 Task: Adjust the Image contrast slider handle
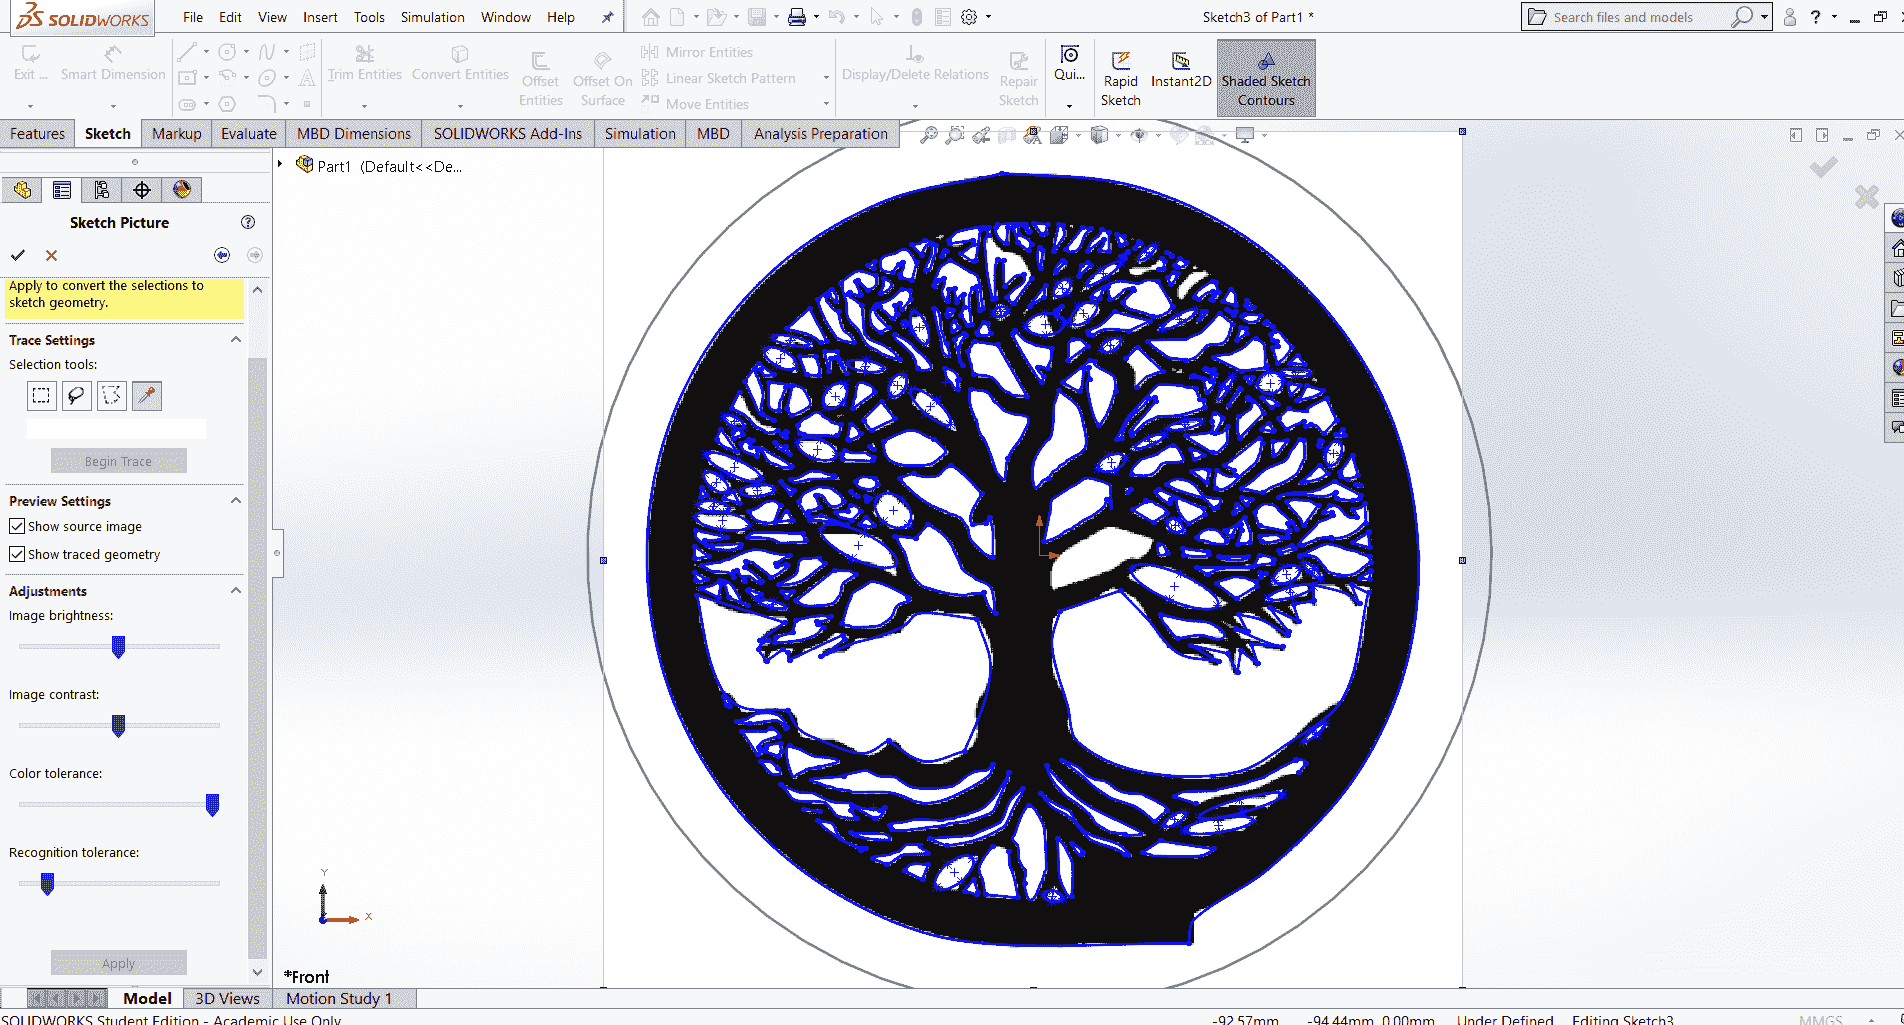[118, 726]
